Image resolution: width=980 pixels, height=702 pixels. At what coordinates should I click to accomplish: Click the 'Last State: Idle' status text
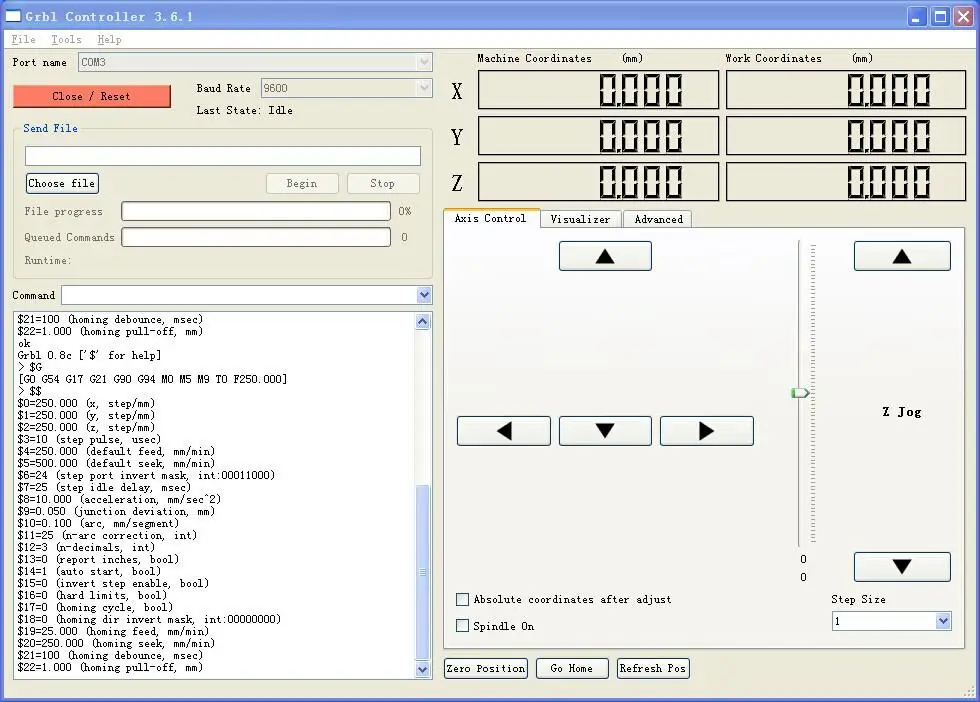(x=244, y=110)
